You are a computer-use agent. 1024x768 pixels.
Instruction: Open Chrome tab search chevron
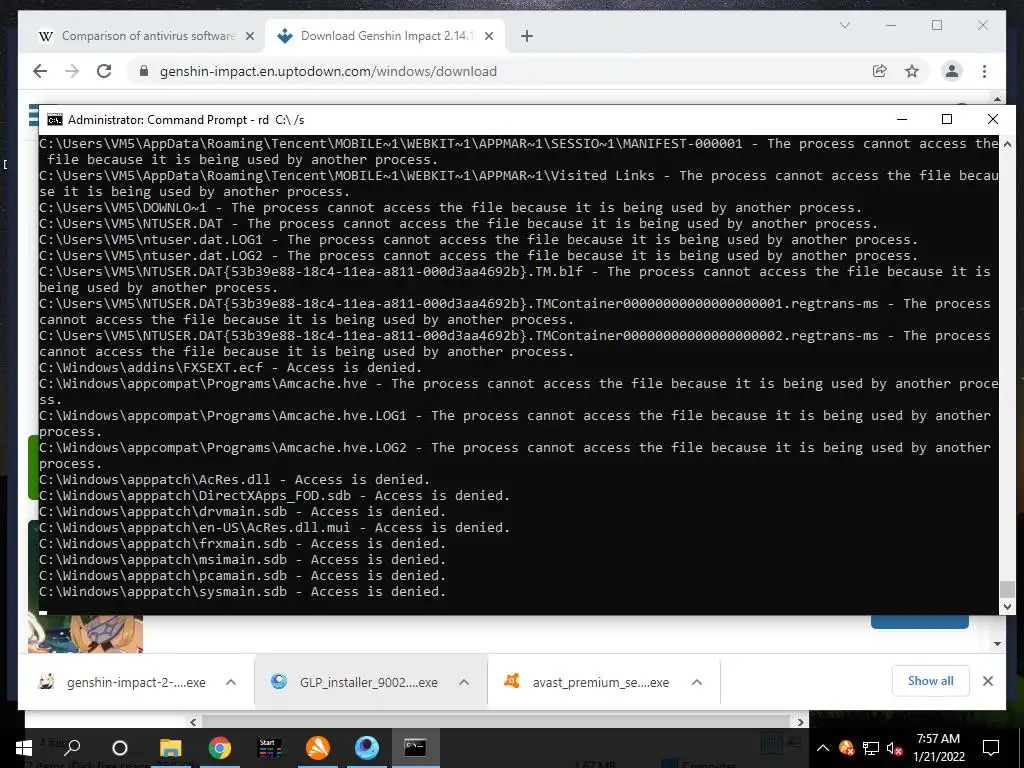[x=844, y=25]
